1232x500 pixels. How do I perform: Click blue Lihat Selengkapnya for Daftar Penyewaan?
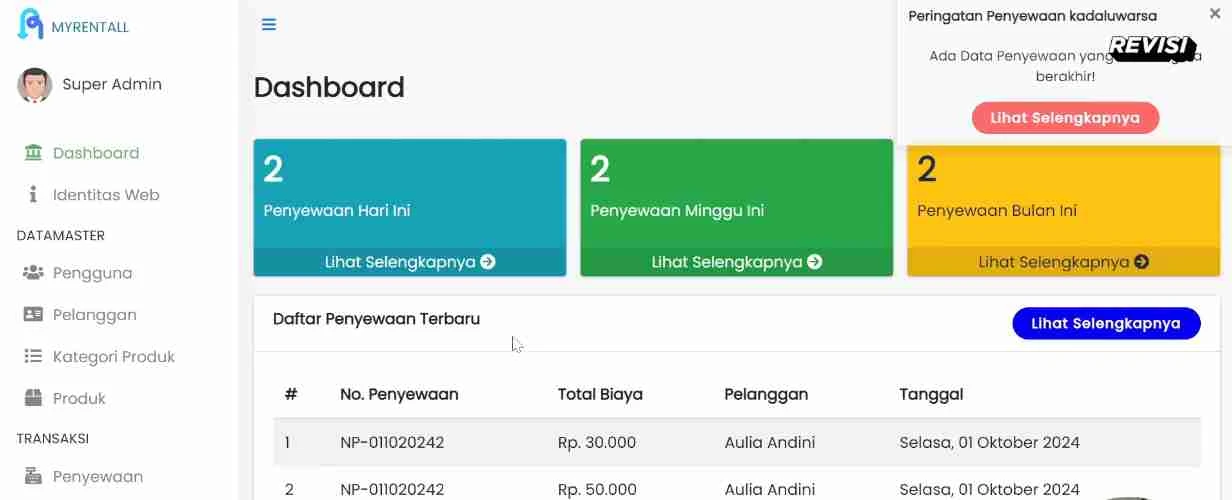1106,324
